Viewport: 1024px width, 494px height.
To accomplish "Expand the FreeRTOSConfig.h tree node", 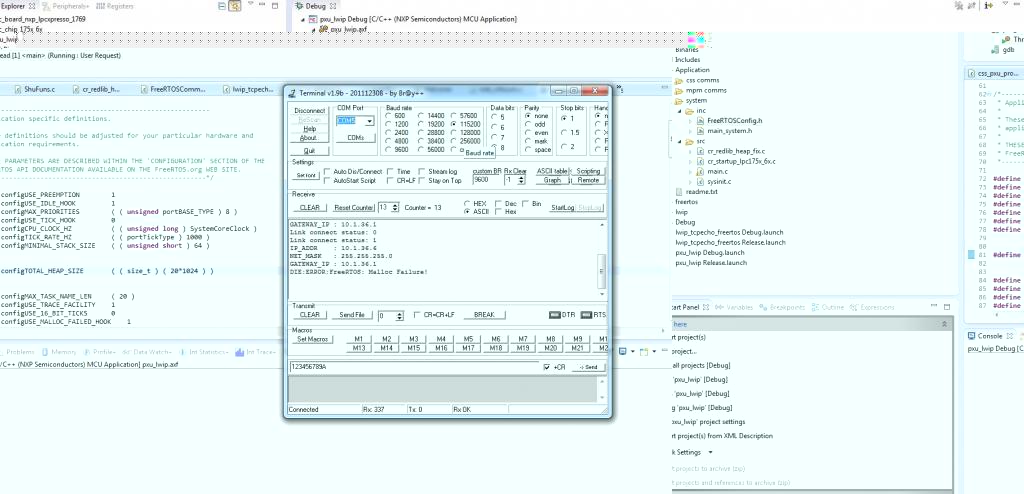I will pyautogui.click(x=692, y=121).
